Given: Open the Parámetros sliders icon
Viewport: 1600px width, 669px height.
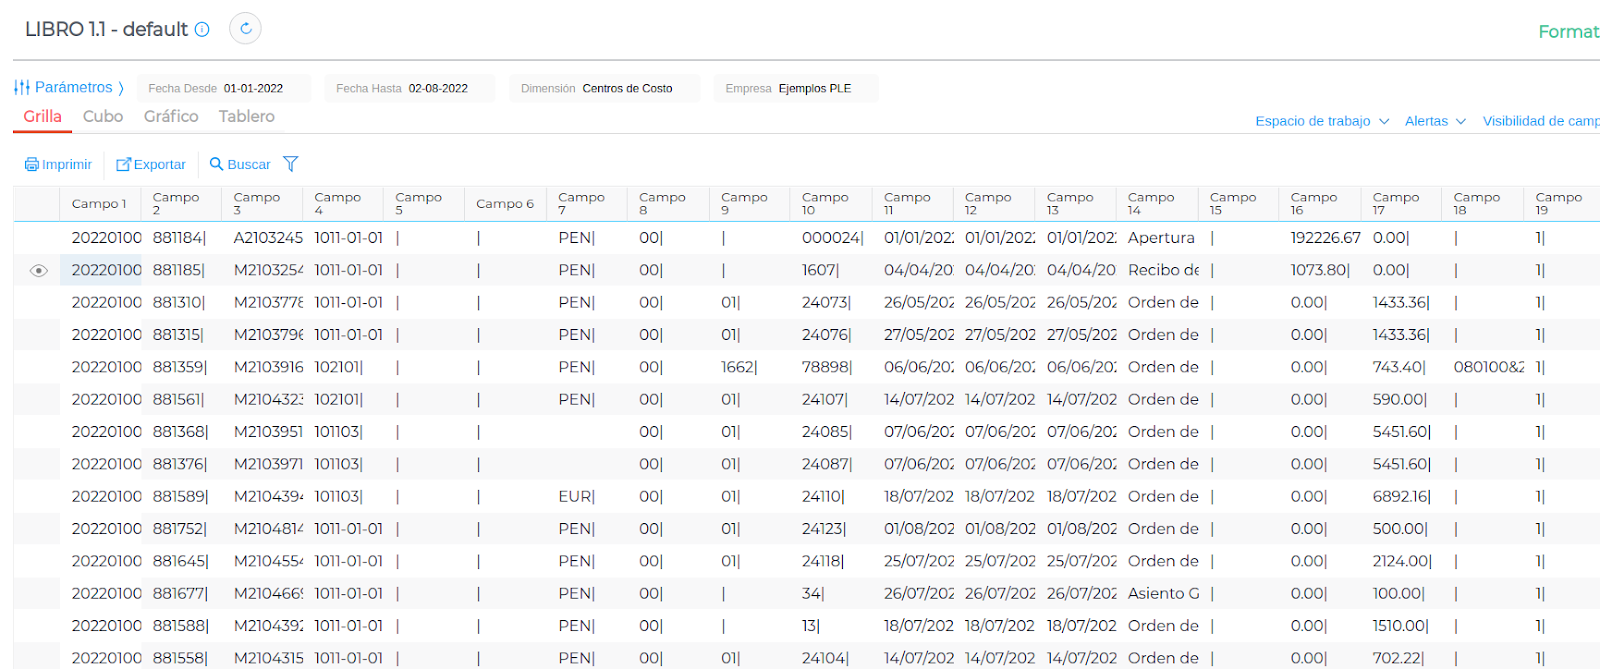Looking at the screenshot, I should tap(22, 88).
